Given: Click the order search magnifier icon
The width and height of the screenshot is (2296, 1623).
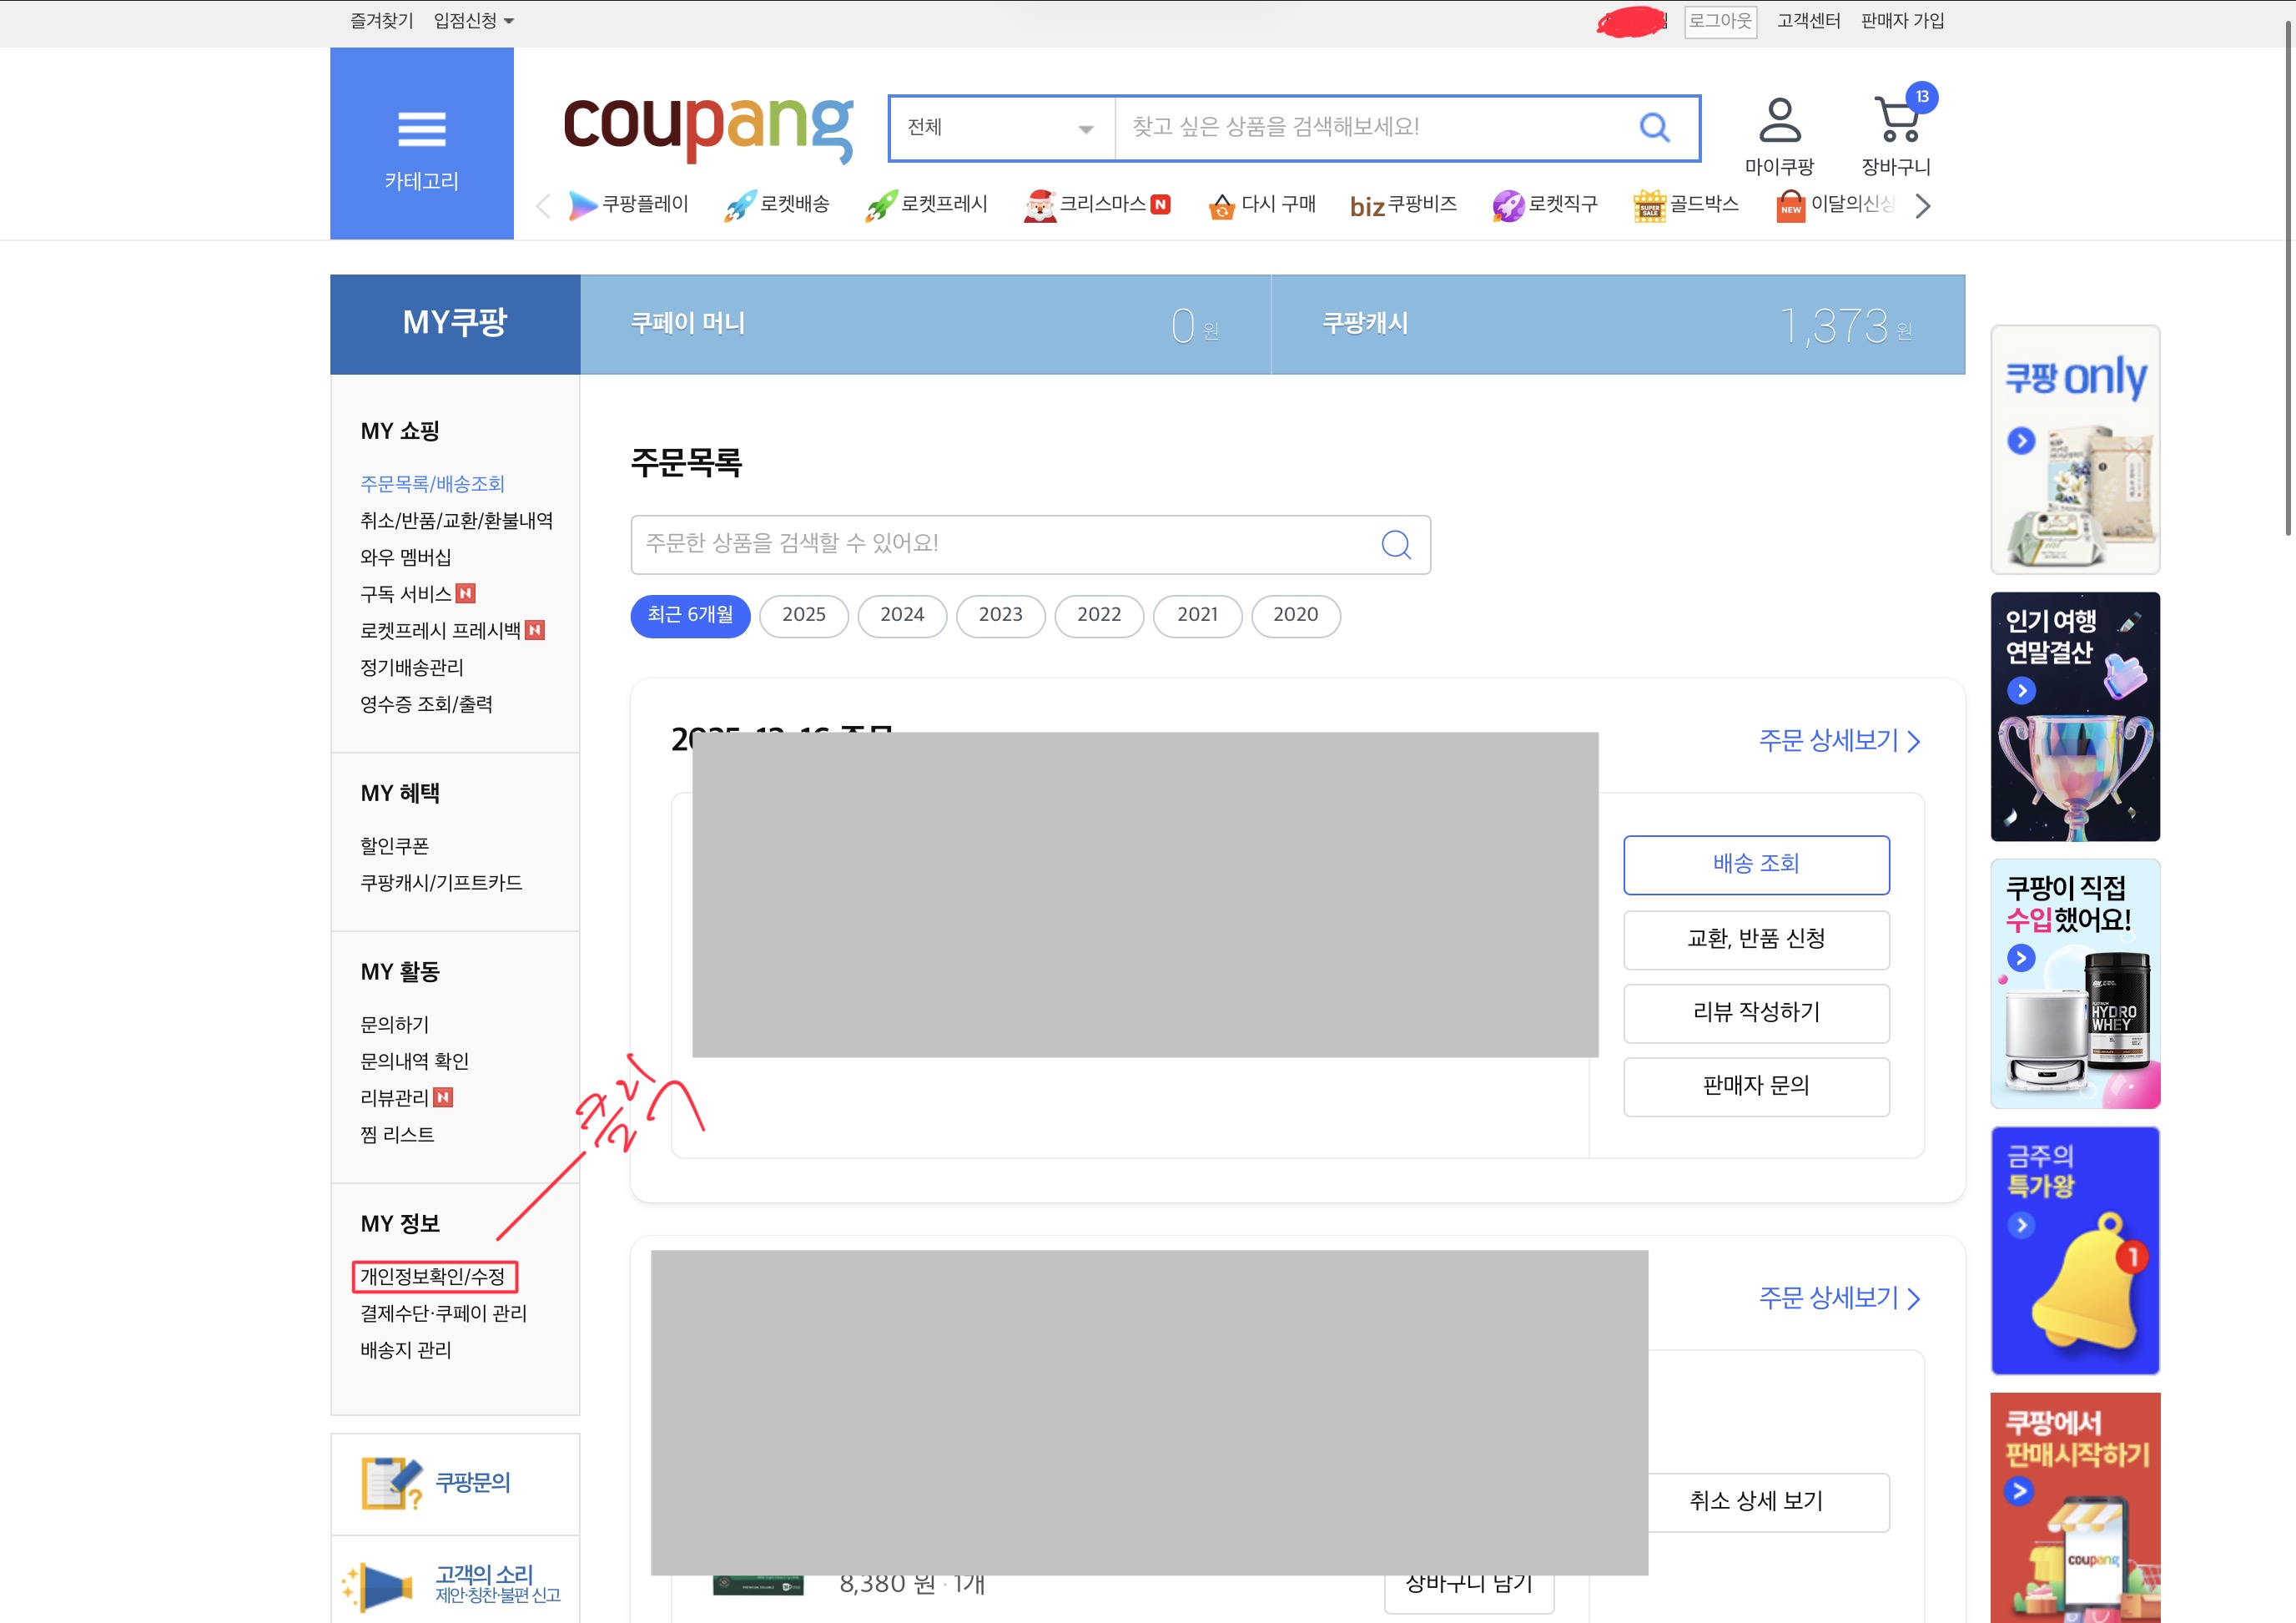Looking at the screenshot, I should pos(1396,545).
